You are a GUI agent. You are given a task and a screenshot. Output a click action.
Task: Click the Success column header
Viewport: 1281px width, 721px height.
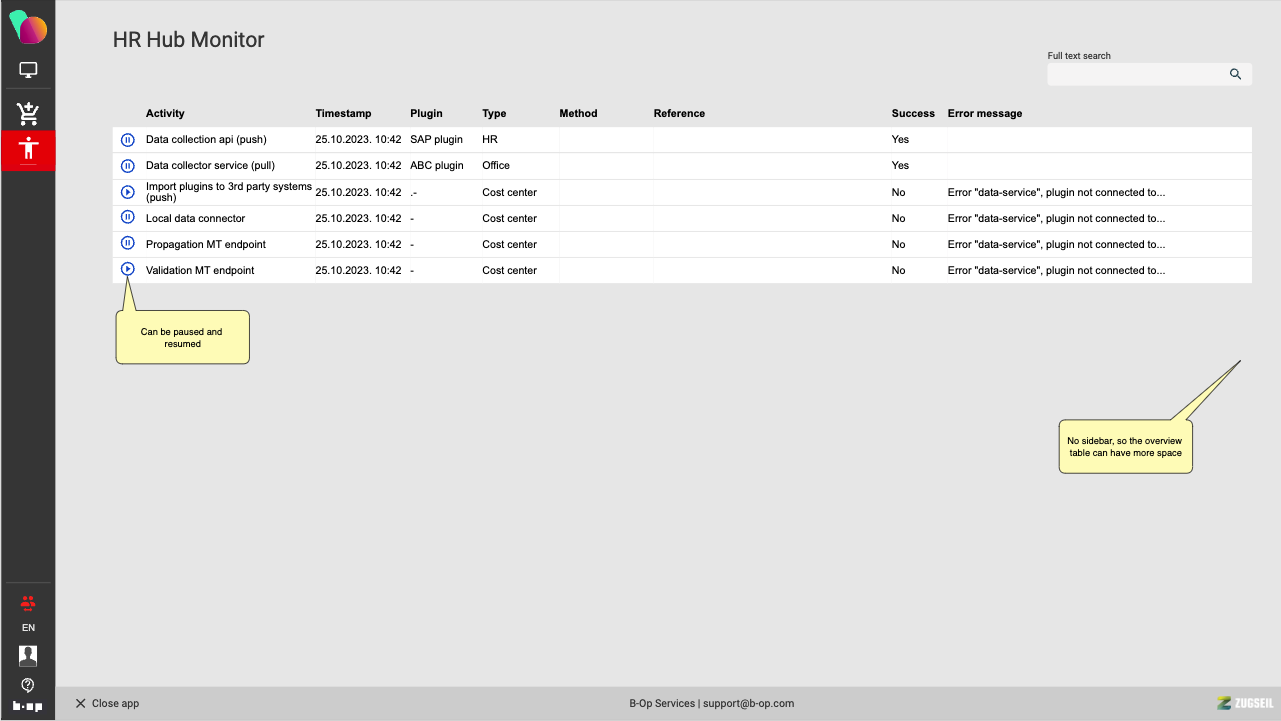coord(912,114)
